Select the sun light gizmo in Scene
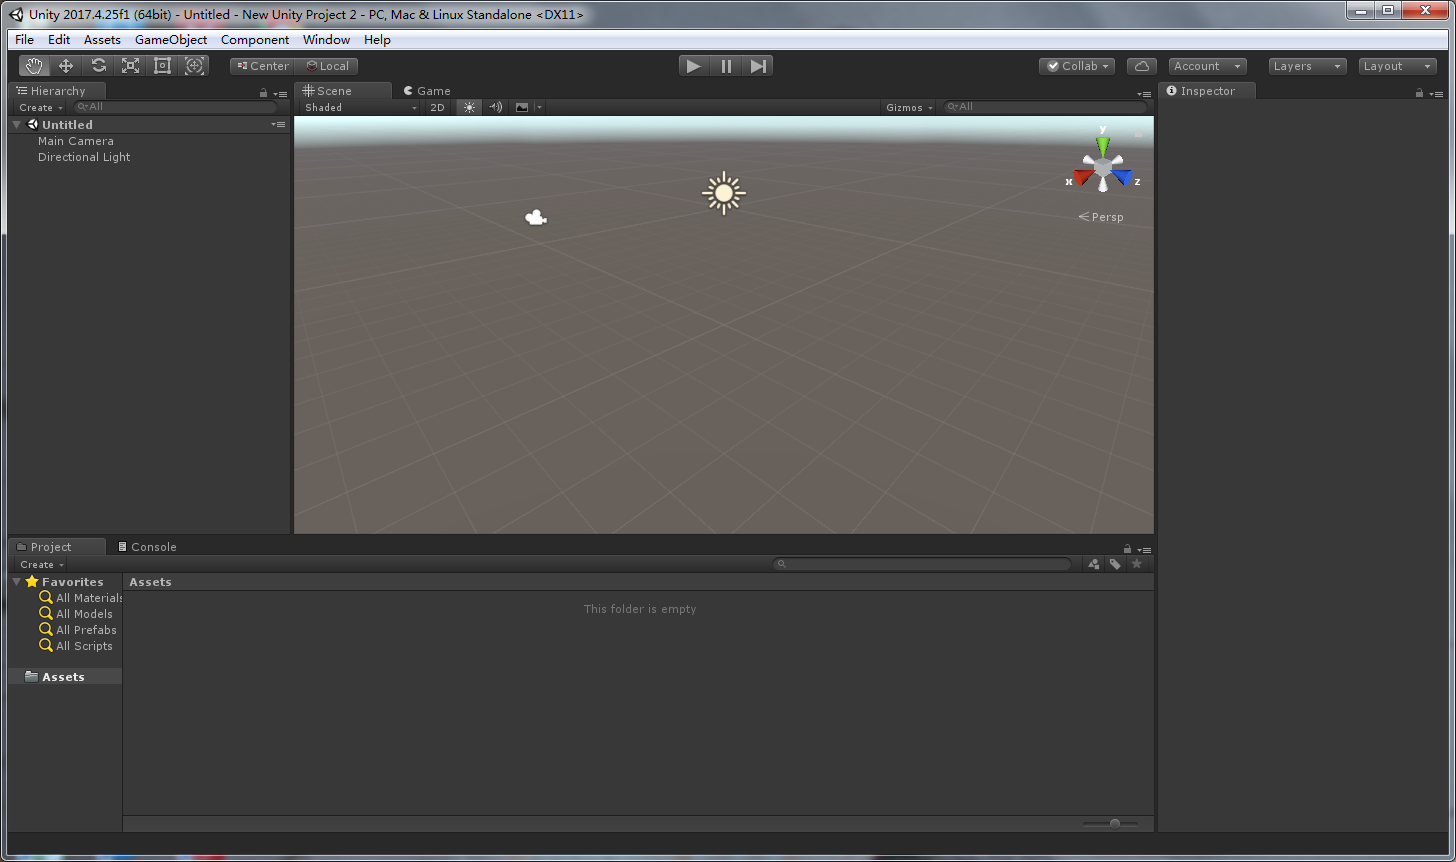 724,193
